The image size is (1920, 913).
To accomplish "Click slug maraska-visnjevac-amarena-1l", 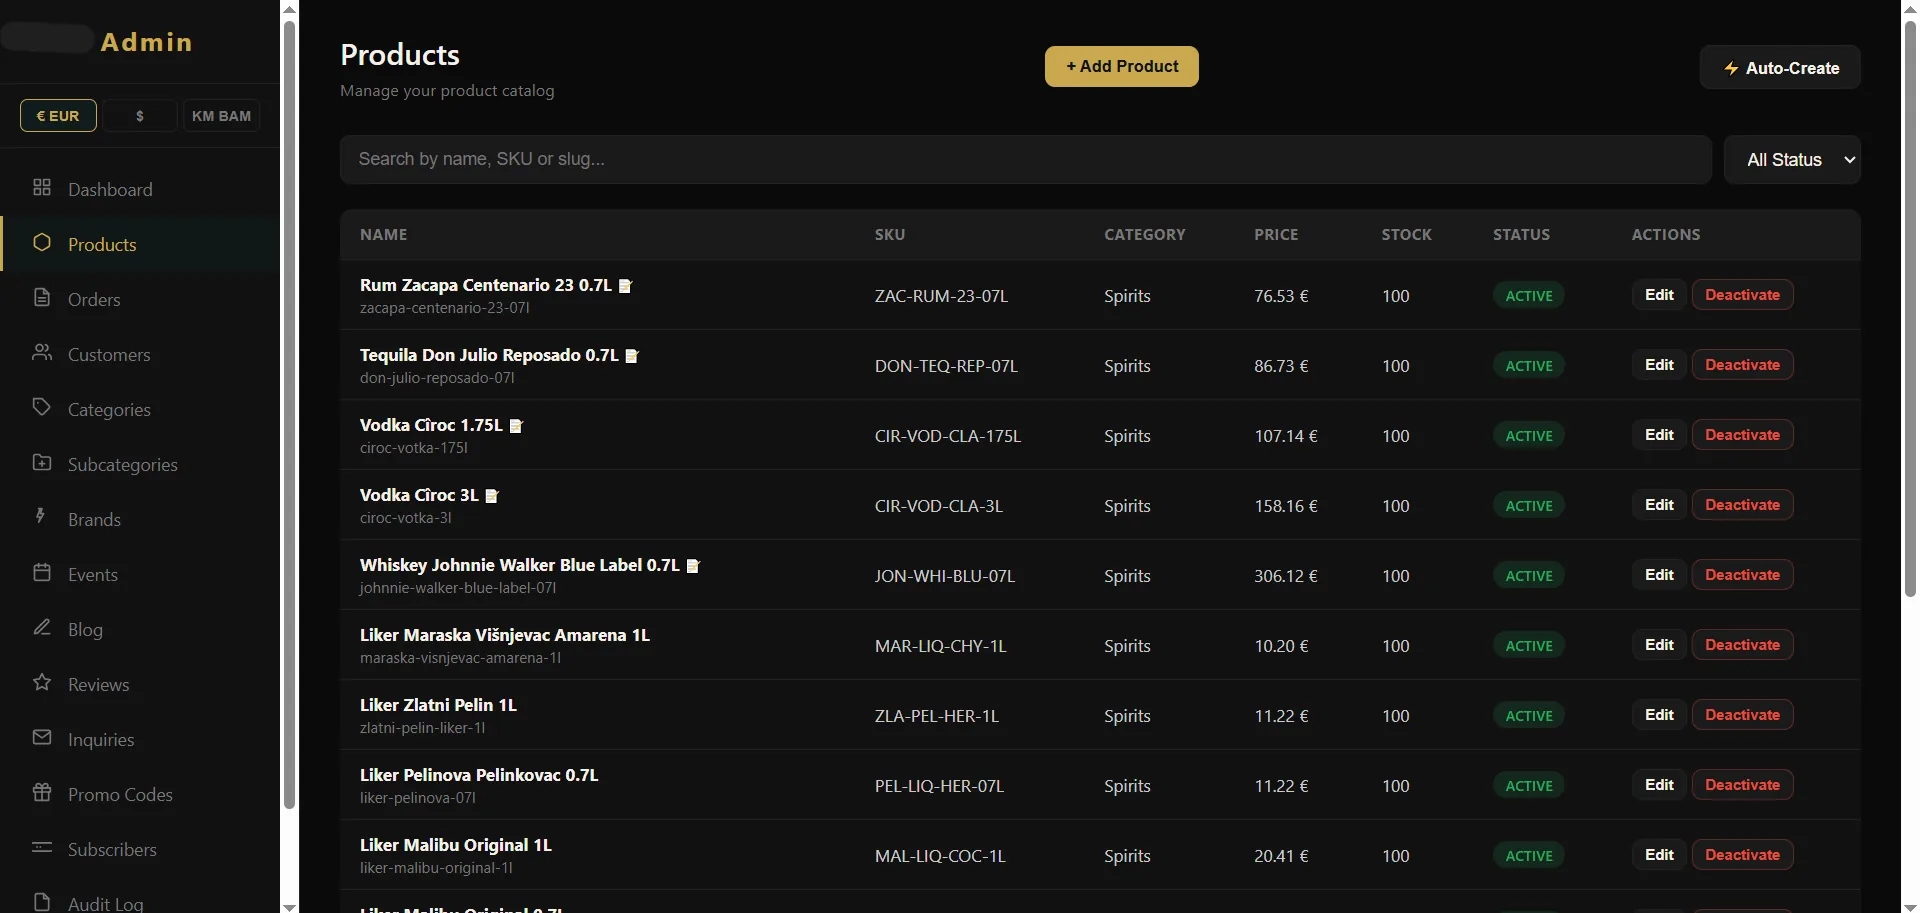I will click(x=460, y=658).
